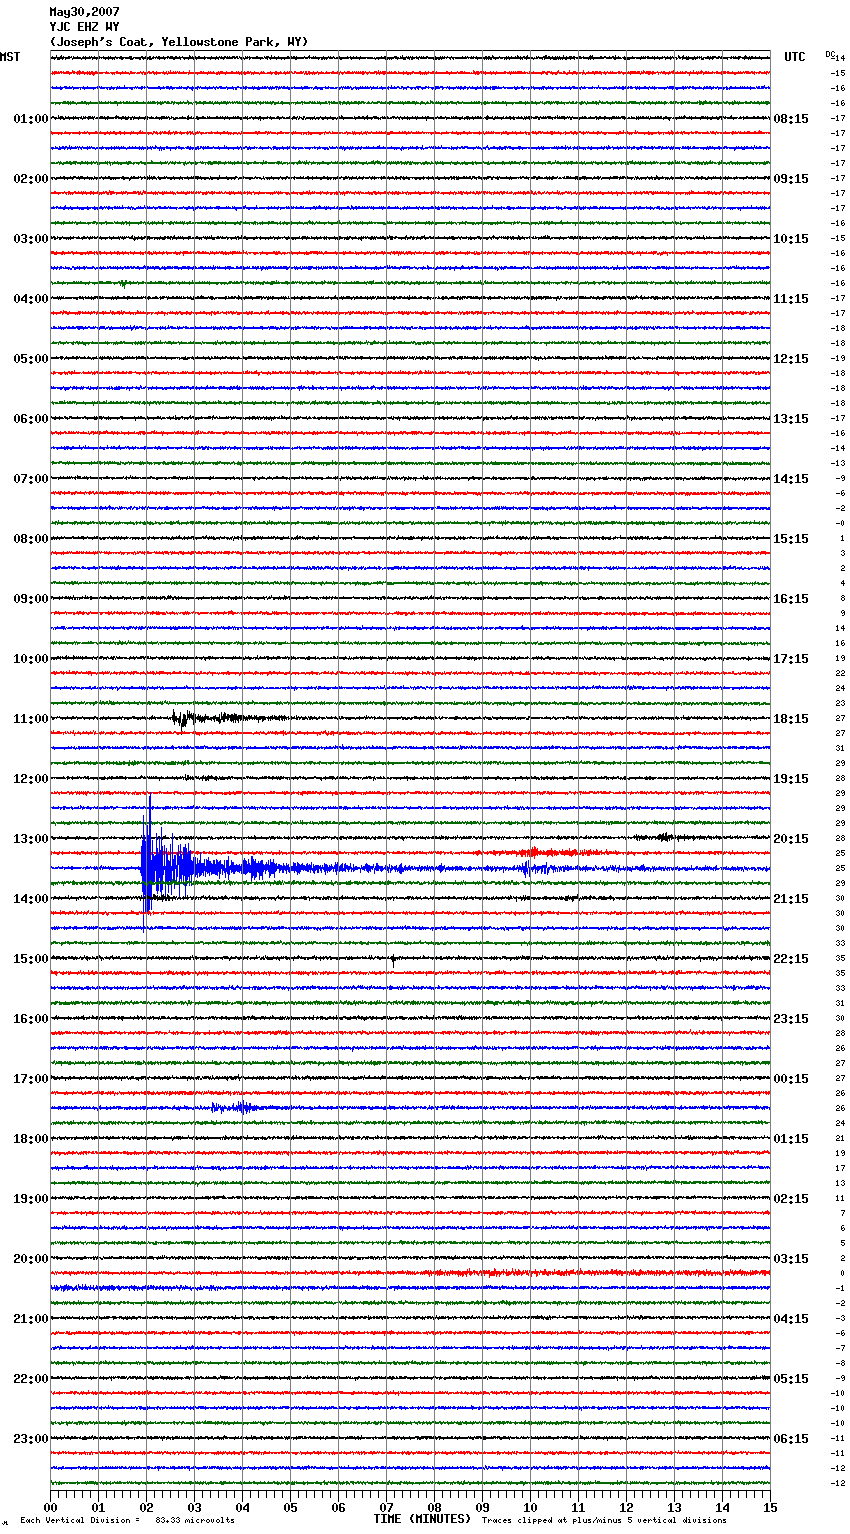Click the date text "May30,2007"
Screen dimensions: 850x1534
coord(84,12)
